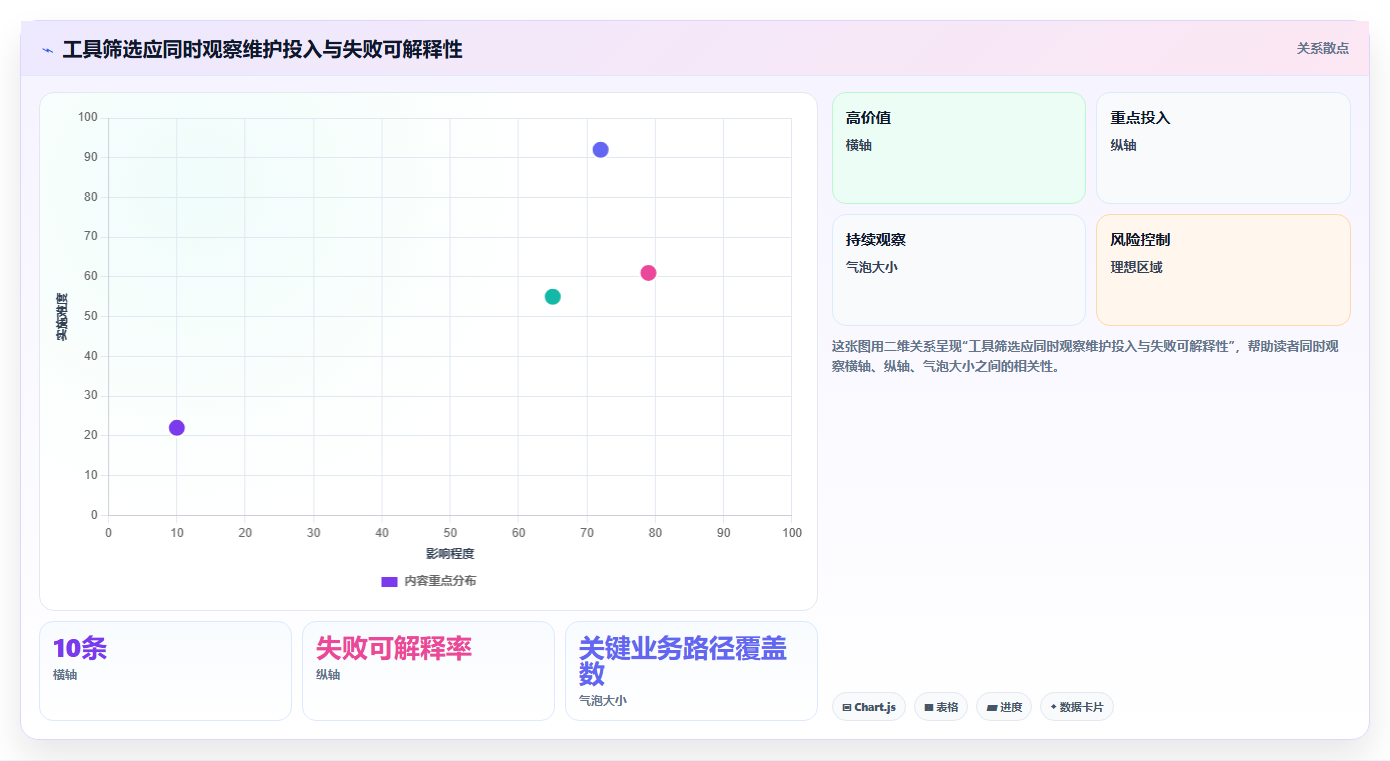Image resolution: width=1390 pixels, height=761 pixels.
Task: Click the lightning icon beside the header title
Action: [x=47, y=50]
